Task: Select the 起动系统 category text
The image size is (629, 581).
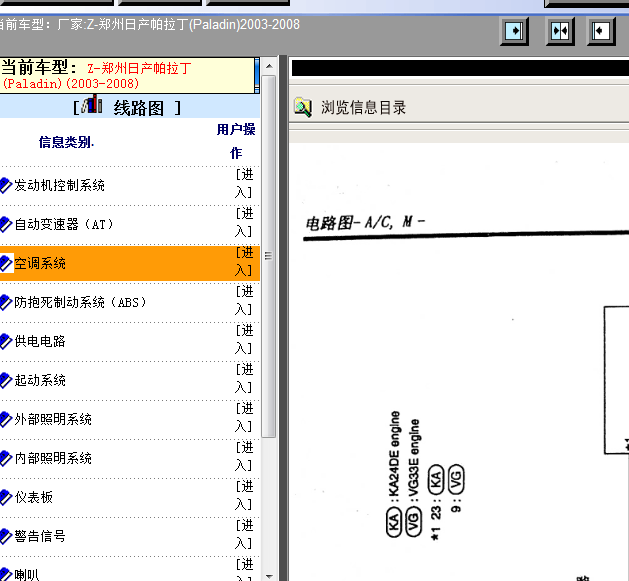Action: (40, 380)
